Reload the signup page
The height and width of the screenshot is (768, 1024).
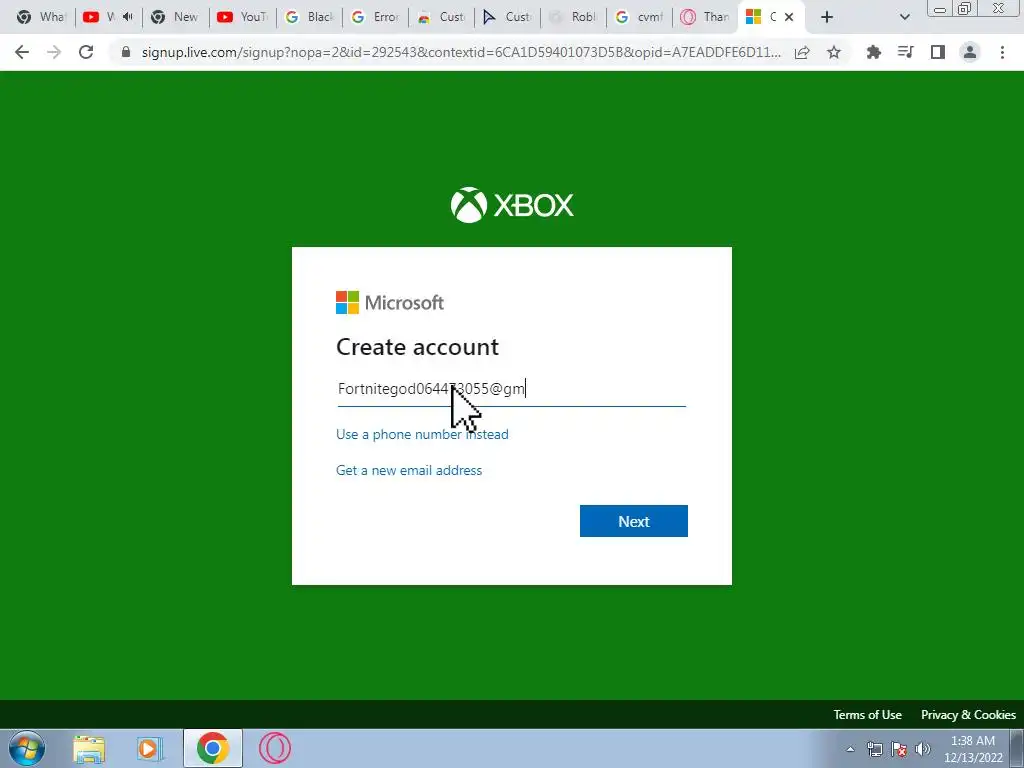click(x=86, y=52)
